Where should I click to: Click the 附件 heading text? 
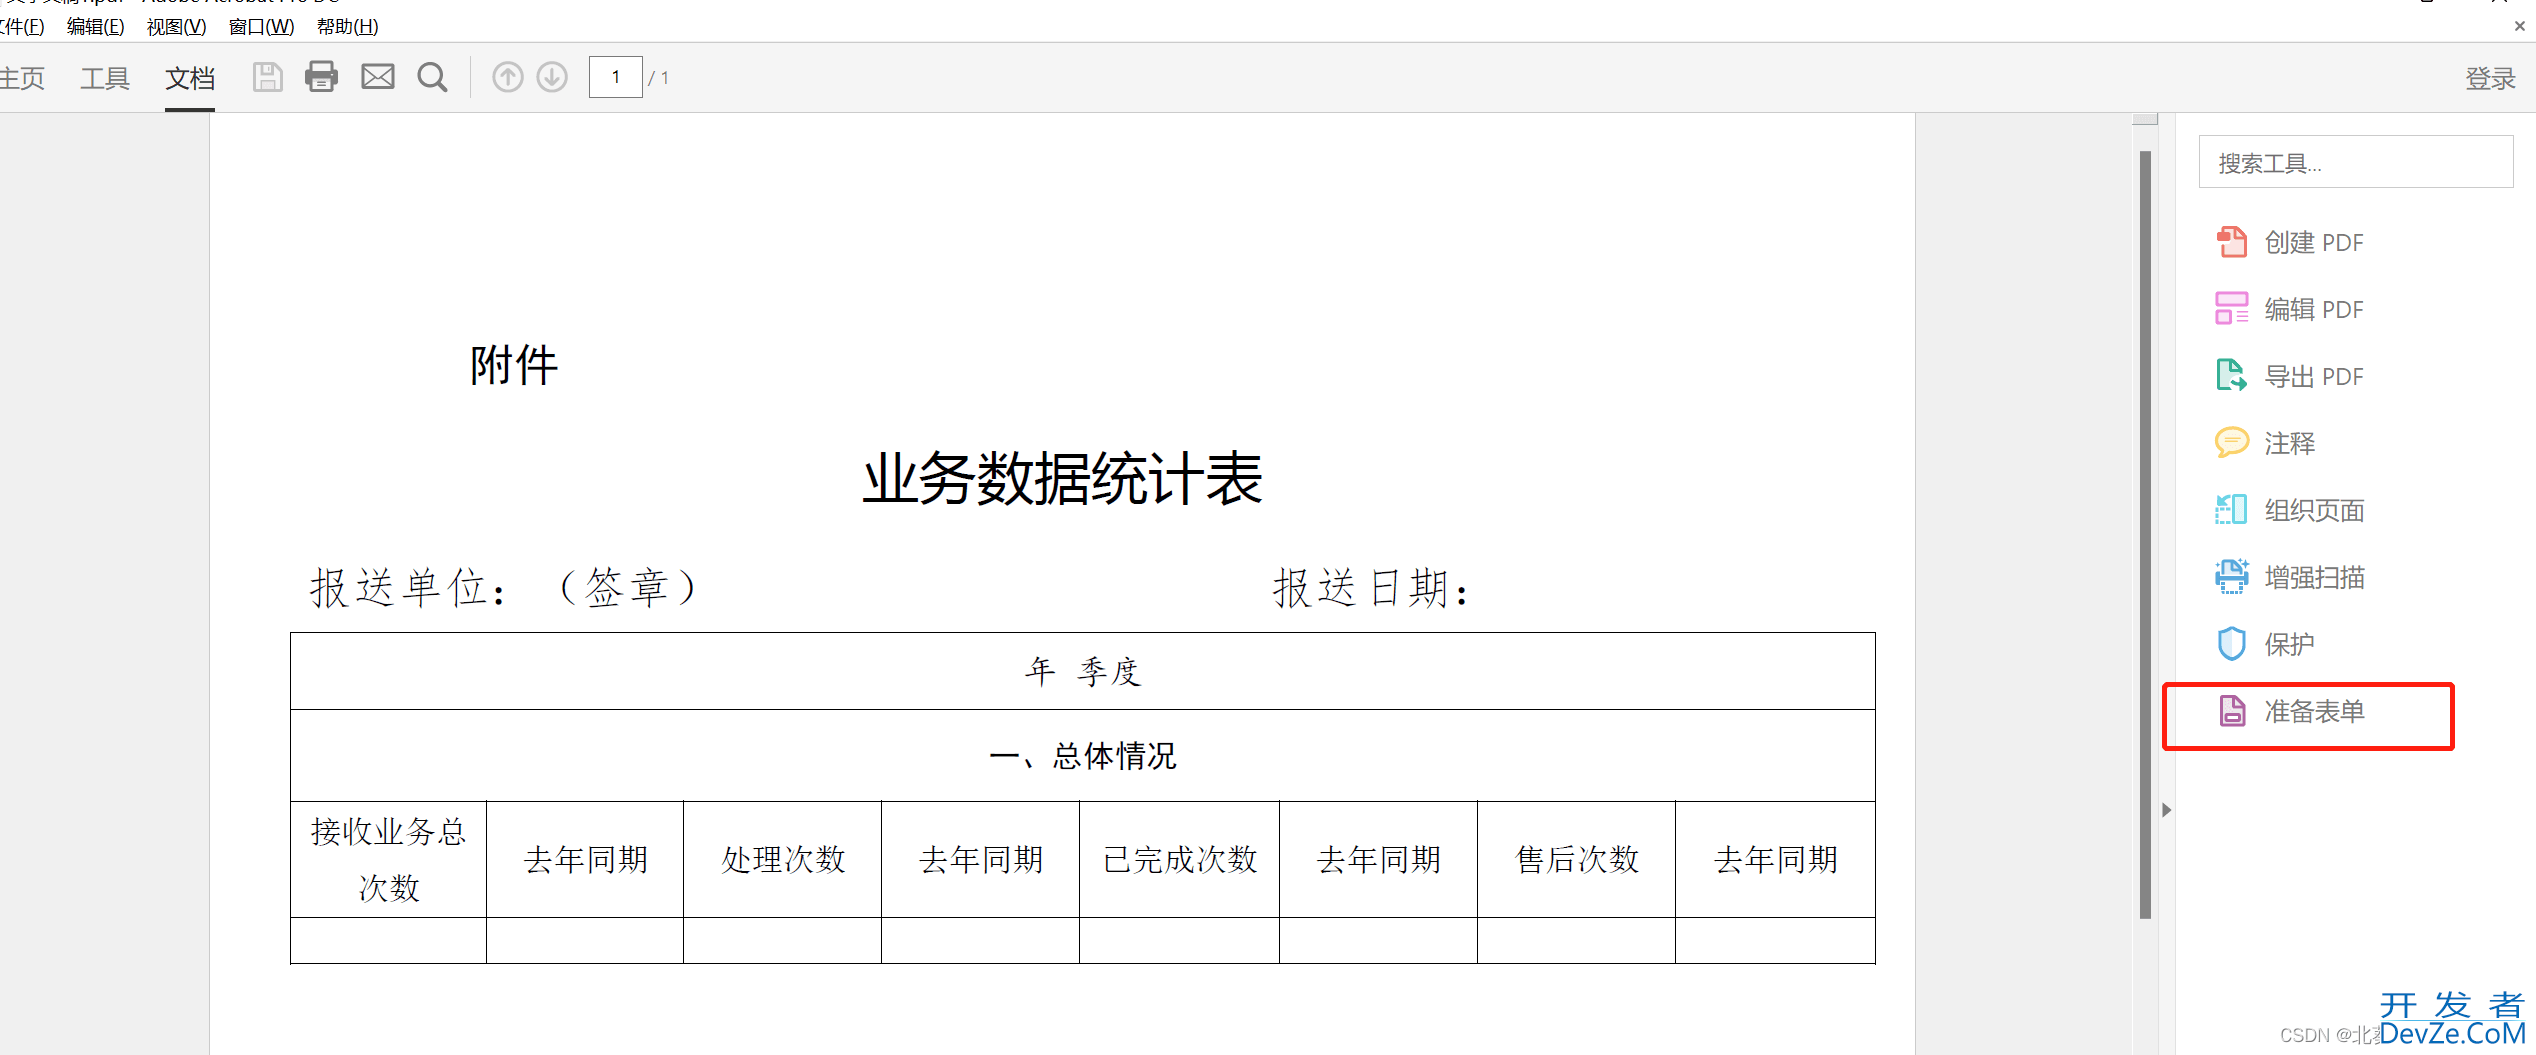514,366
